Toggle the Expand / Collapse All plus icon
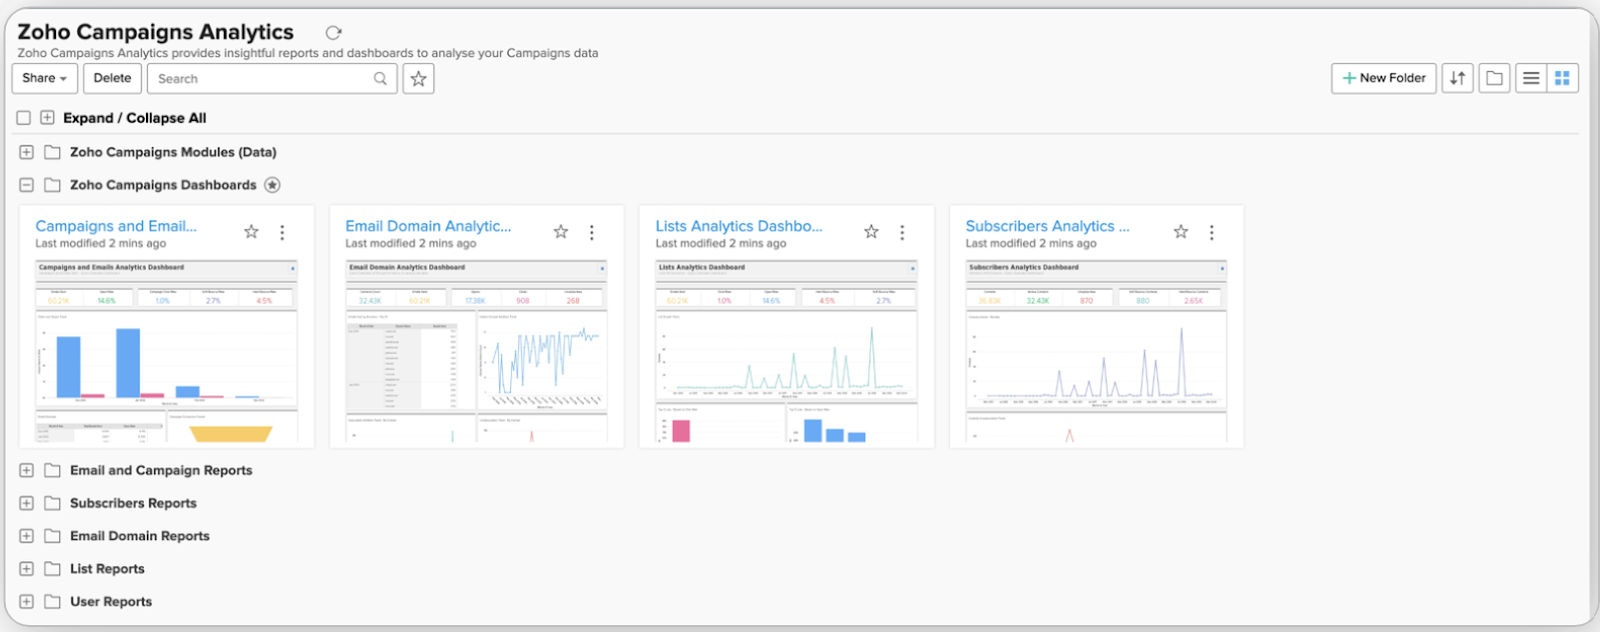The image size is (1600, 632). (47, 118)
